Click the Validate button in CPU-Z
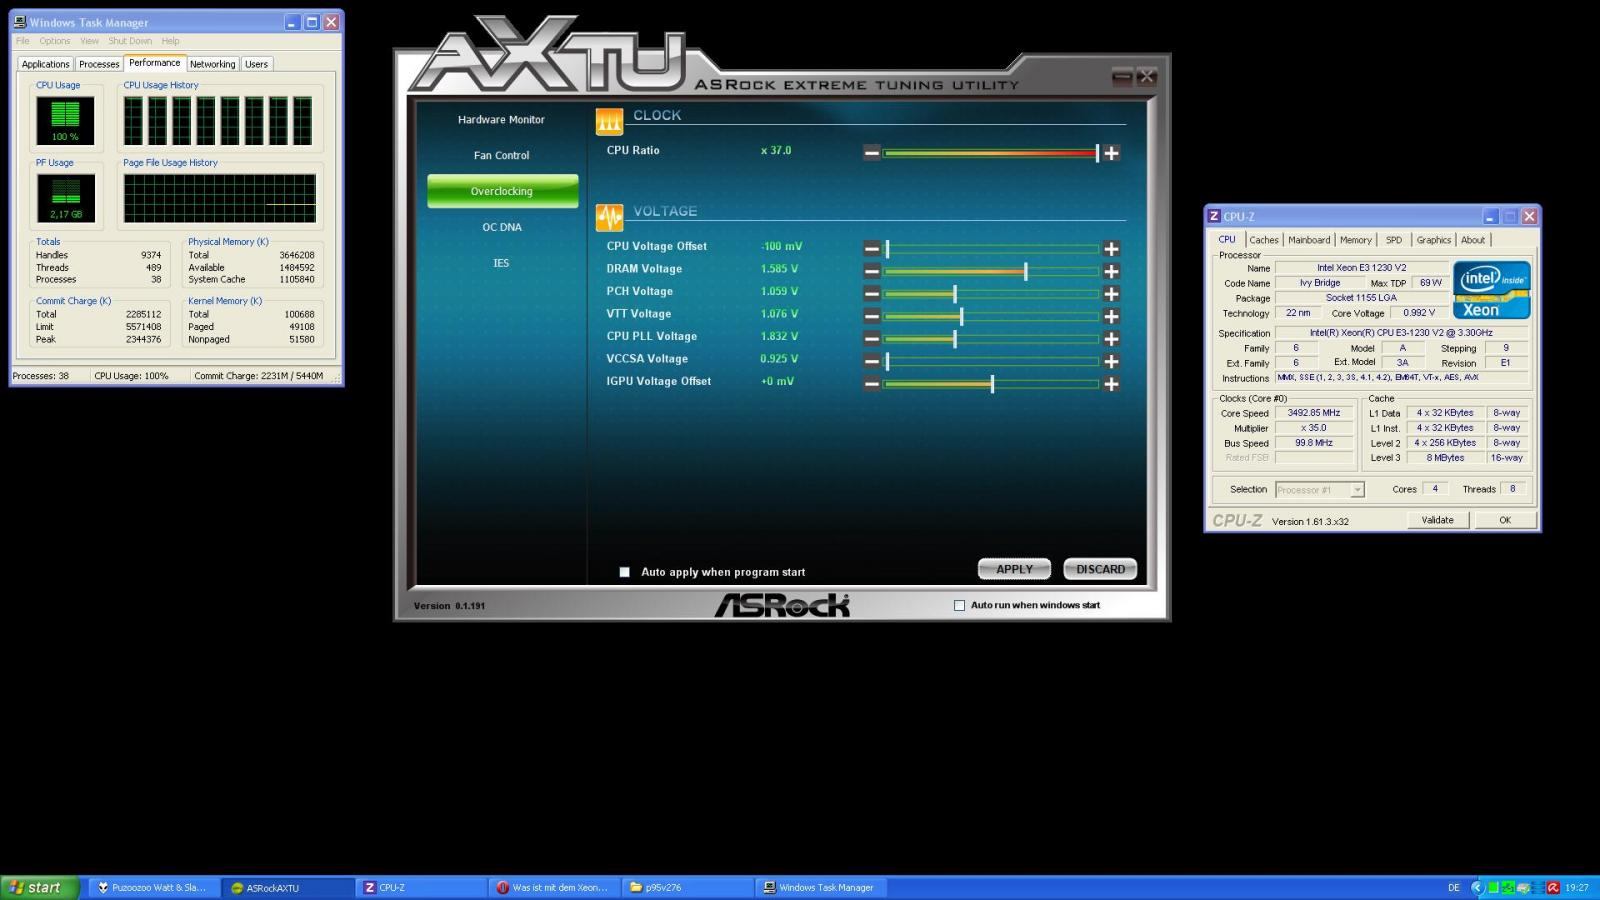This screenshot has height=900, width=1600. (x=1437, y=520)
